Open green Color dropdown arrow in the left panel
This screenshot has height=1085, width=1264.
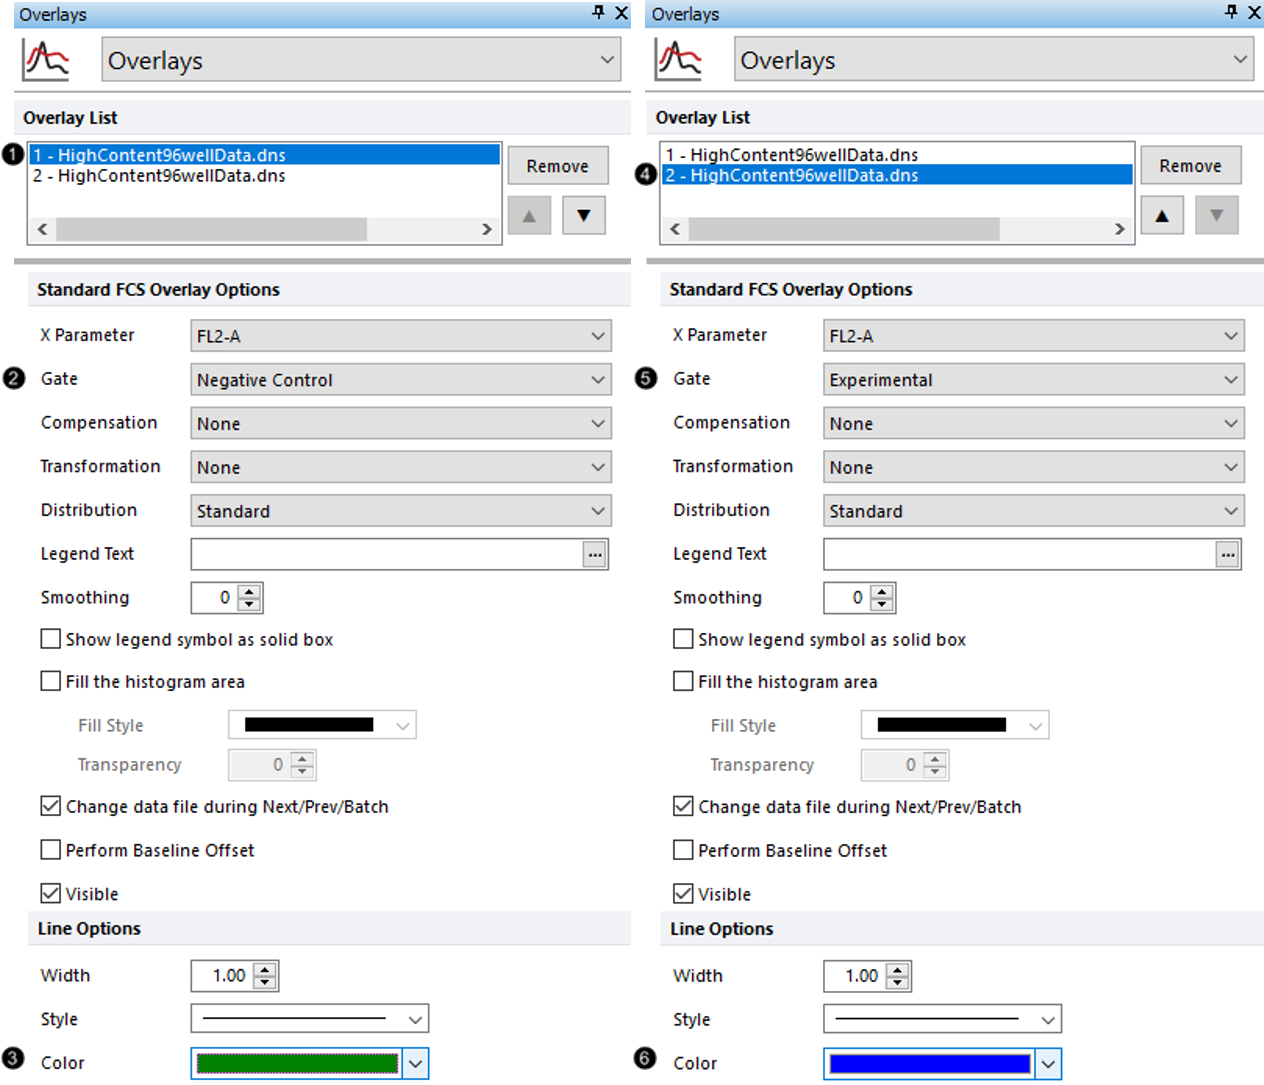[x=416, y=1063]
